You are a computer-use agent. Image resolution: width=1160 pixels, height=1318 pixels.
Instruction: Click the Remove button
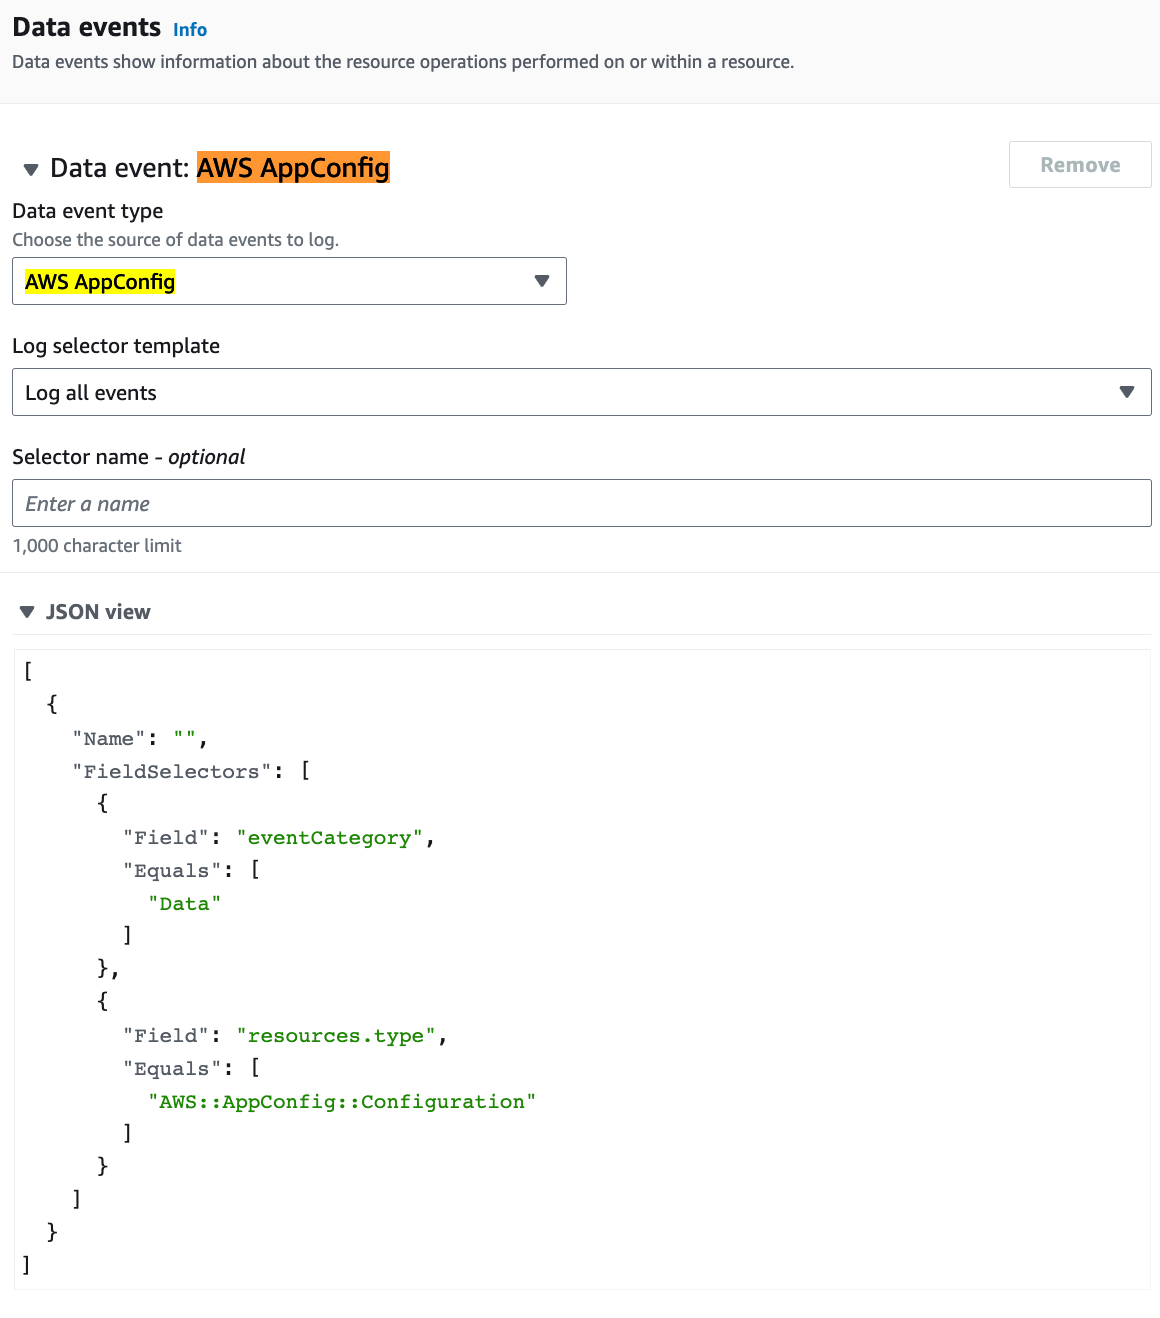1080,165
